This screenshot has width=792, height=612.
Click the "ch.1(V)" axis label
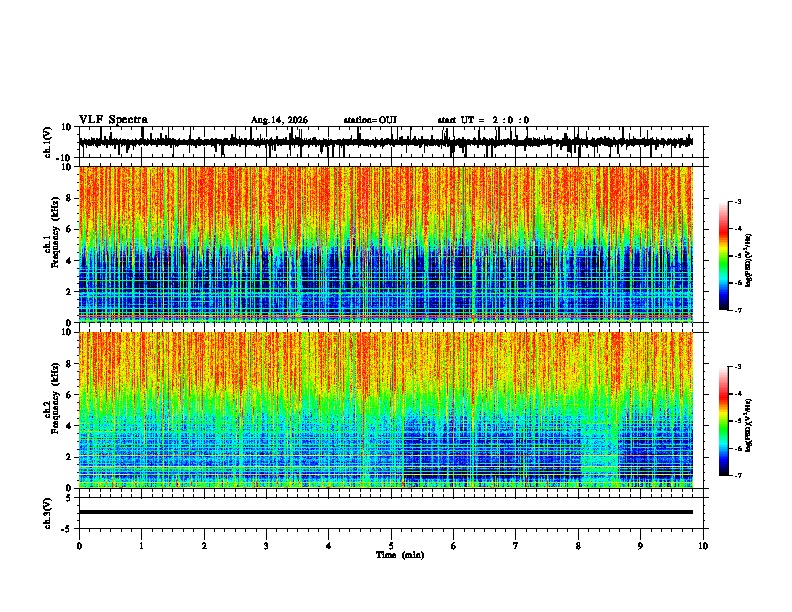click(48, 142)
